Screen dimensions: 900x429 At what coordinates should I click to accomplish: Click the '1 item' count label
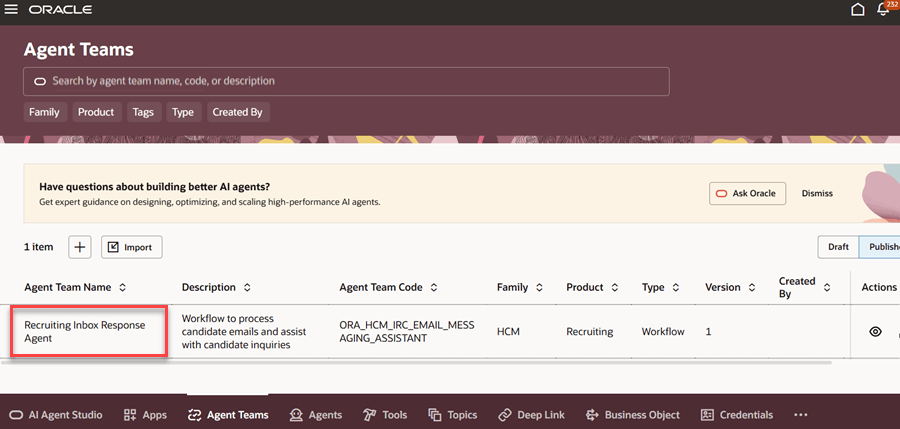(x=38, y=247)
